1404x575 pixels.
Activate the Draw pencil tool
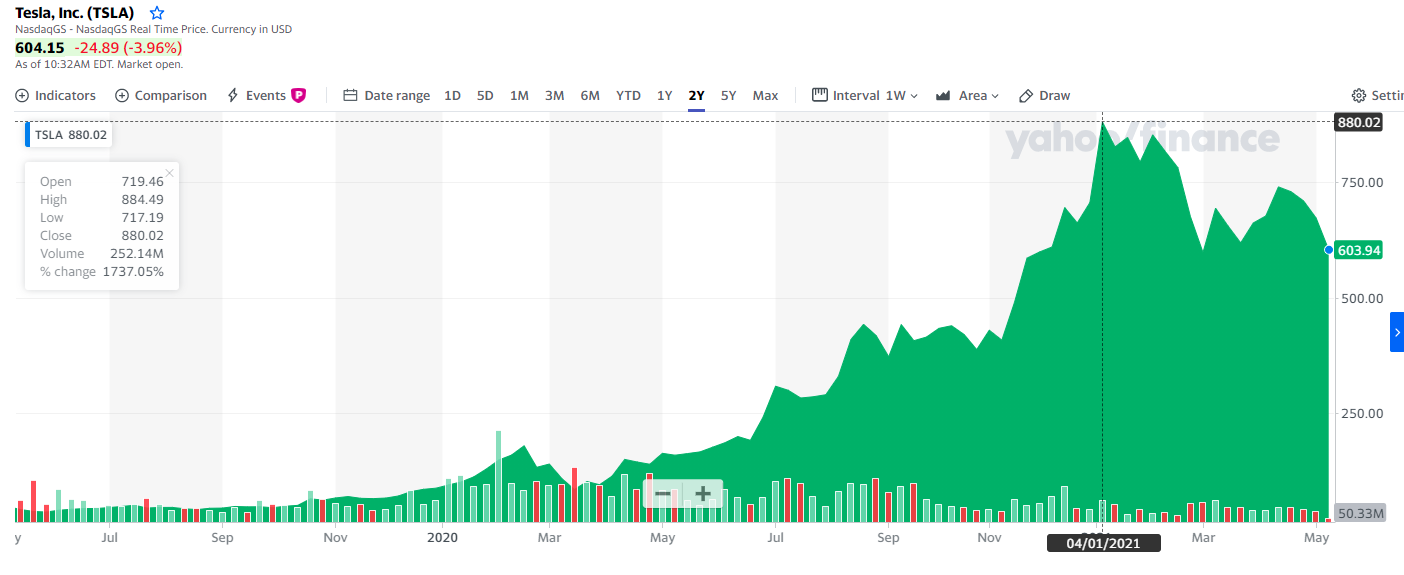[1044, 96]
